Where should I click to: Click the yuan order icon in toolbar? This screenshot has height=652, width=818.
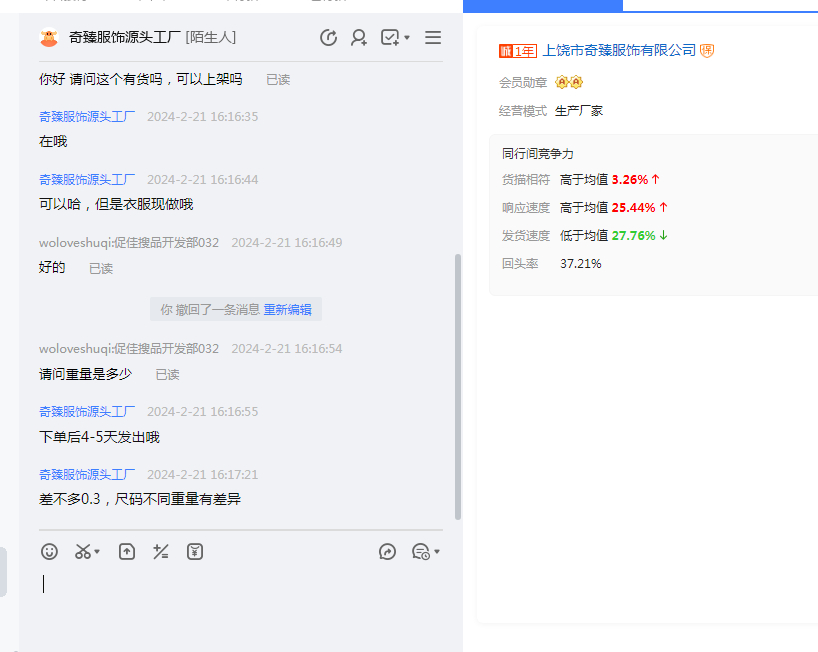point(195,551)
